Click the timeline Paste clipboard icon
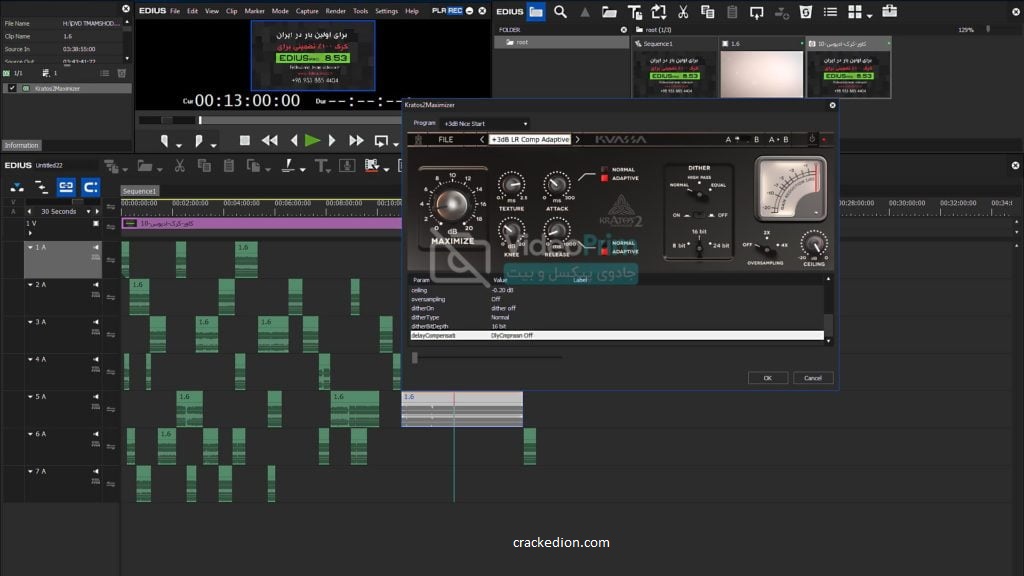Screen dimensions: 1024x576 click(229, 166)
